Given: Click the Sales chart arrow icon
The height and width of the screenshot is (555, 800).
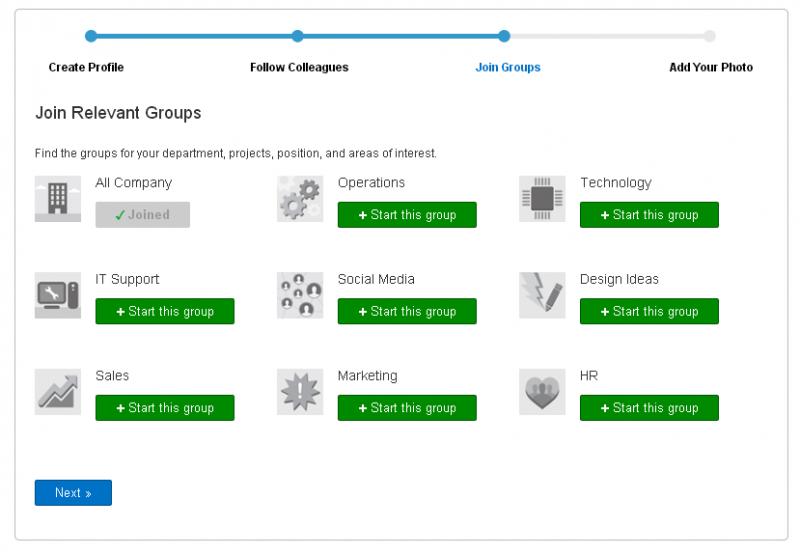Looking at the screenshot, I should click(x=58, y=392).
